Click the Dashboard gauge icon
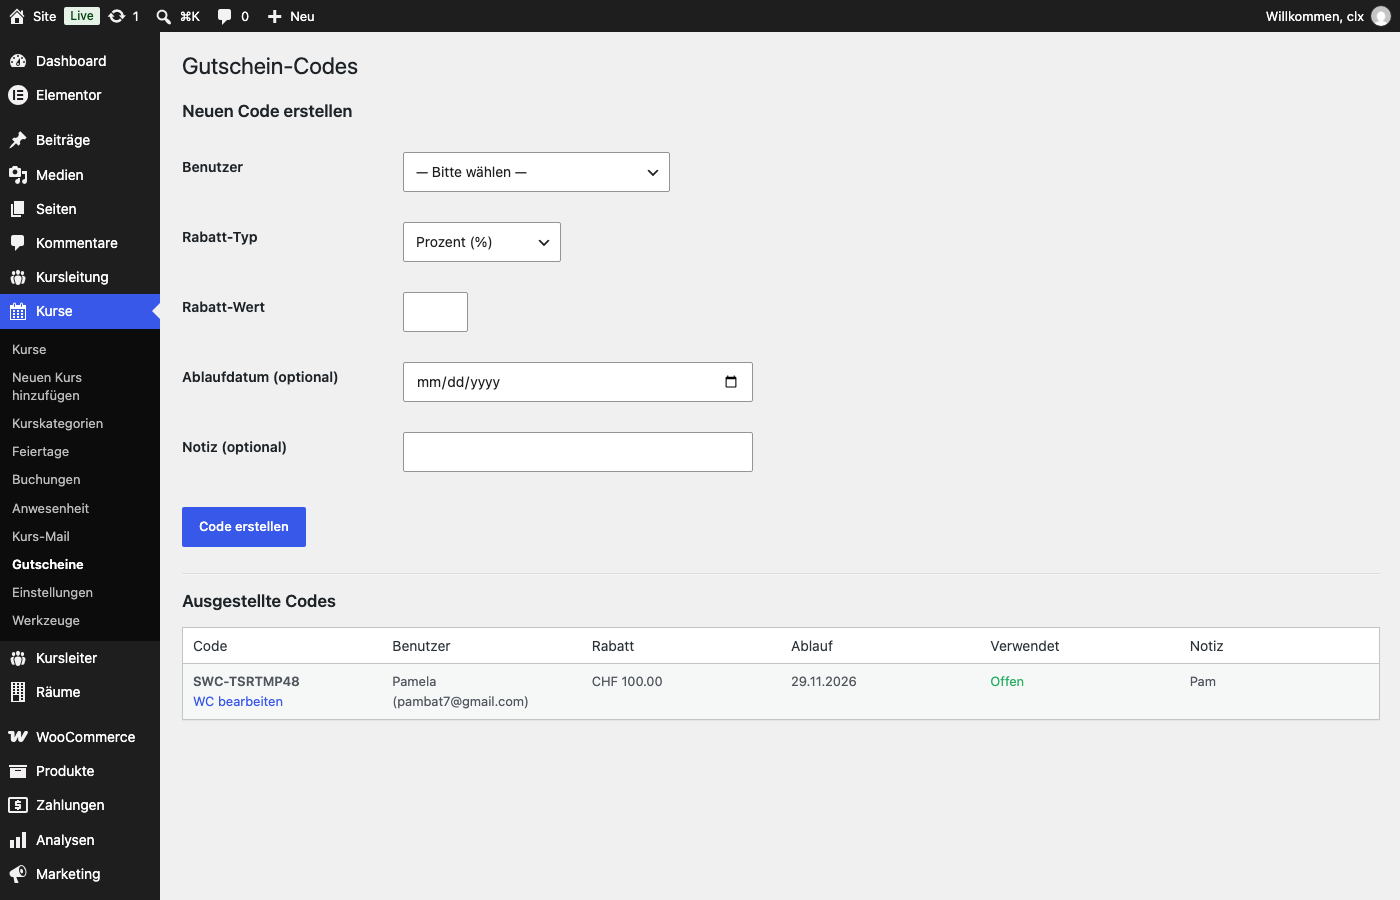 click(x=18, y=61)
